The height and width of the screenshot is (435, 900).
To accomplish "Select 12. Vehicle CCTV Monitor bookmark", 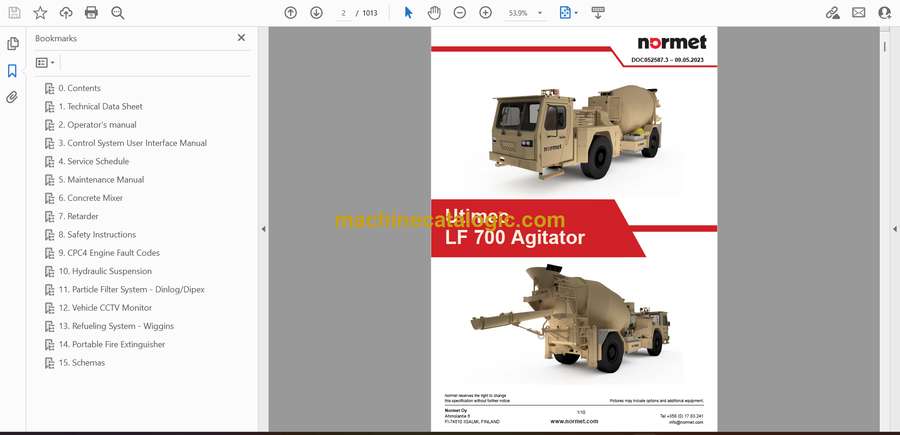I will (105, 308).
